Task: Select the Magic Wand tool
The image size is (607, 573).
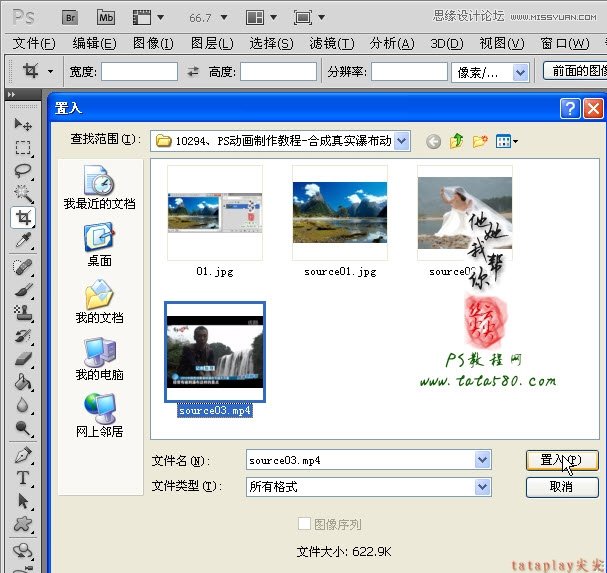Action: (x=23, y=194)
